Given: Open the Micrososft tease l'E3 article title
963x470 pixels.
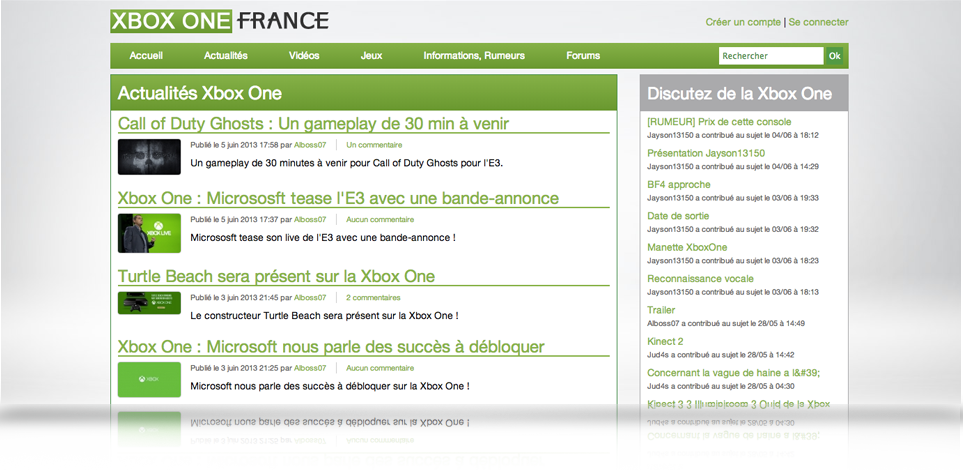Looking at the screenshot, I should (338, 198).
